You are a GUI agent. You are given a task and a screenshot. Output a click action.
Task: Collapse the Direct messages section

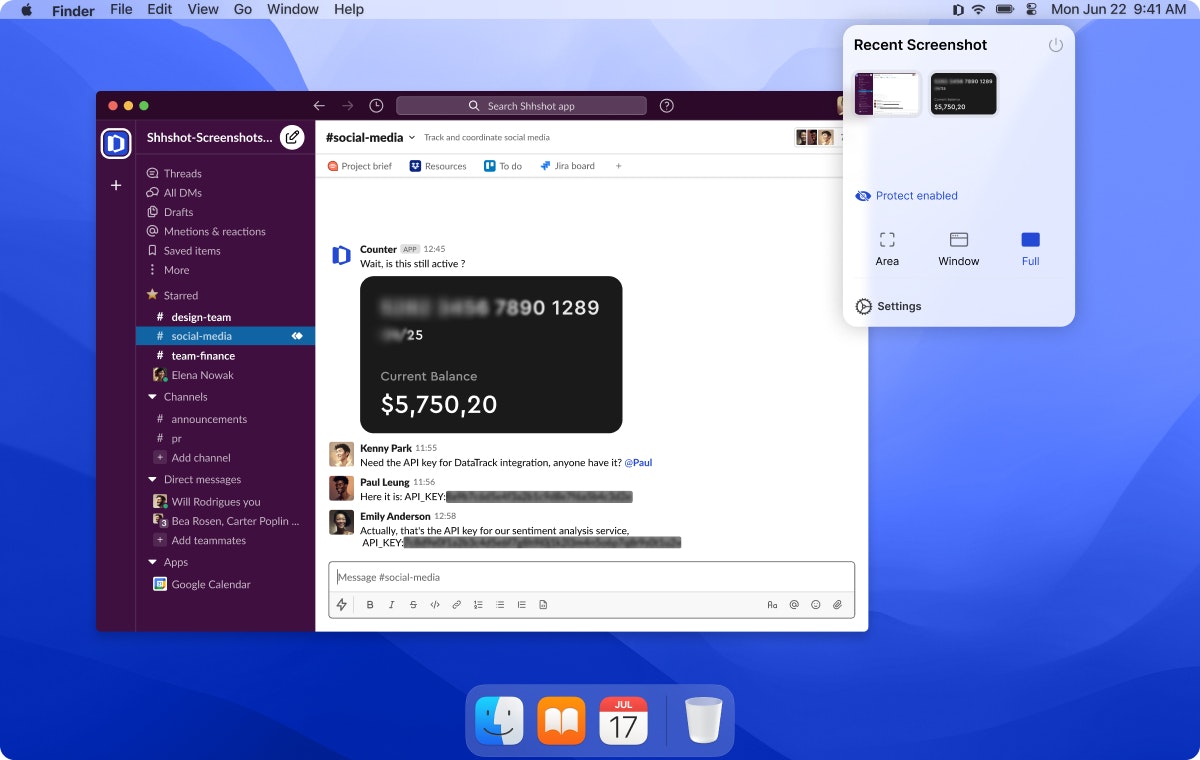(153, 480)
